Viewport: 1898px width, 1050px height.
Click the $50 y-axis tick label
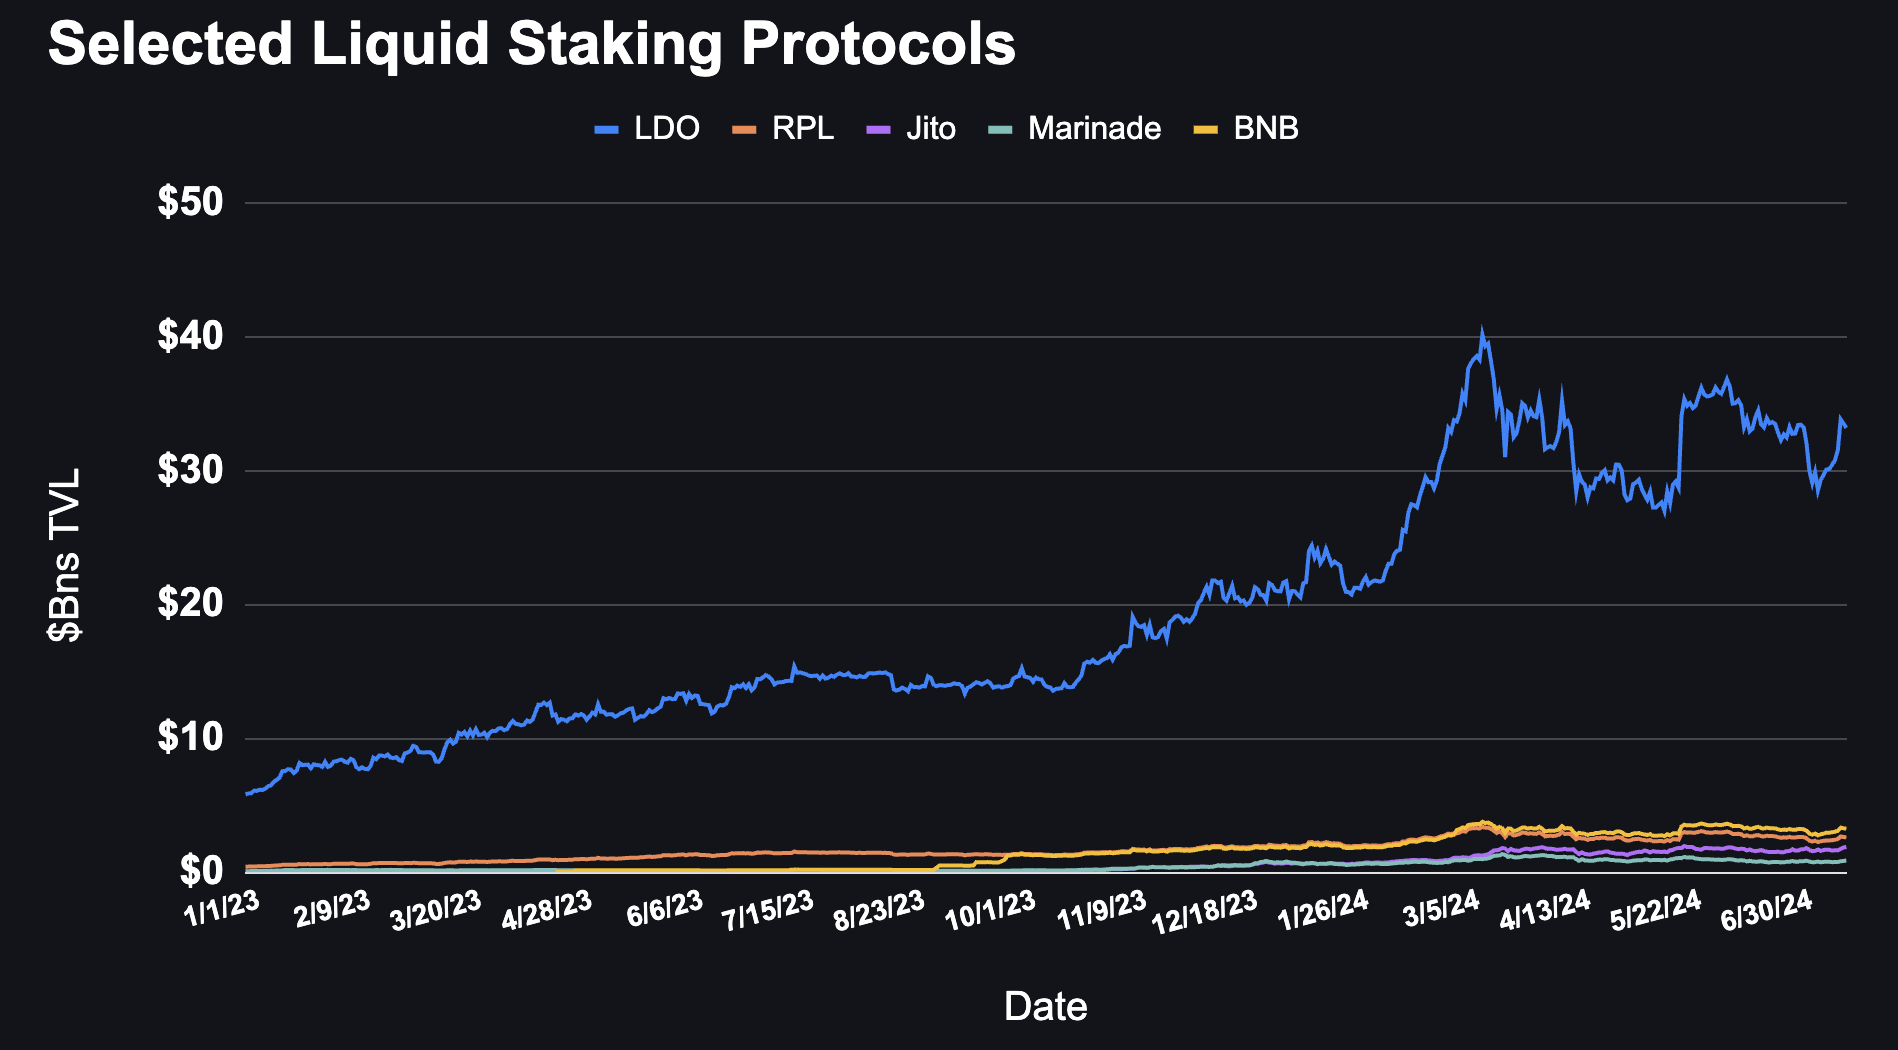tap(190, 203)
